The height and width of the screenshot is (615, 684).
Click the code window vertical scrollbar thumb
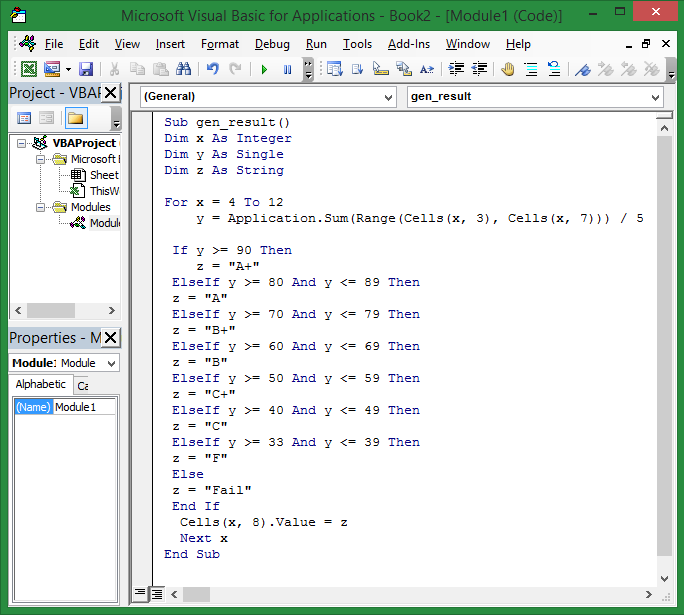tap(664, 345)
